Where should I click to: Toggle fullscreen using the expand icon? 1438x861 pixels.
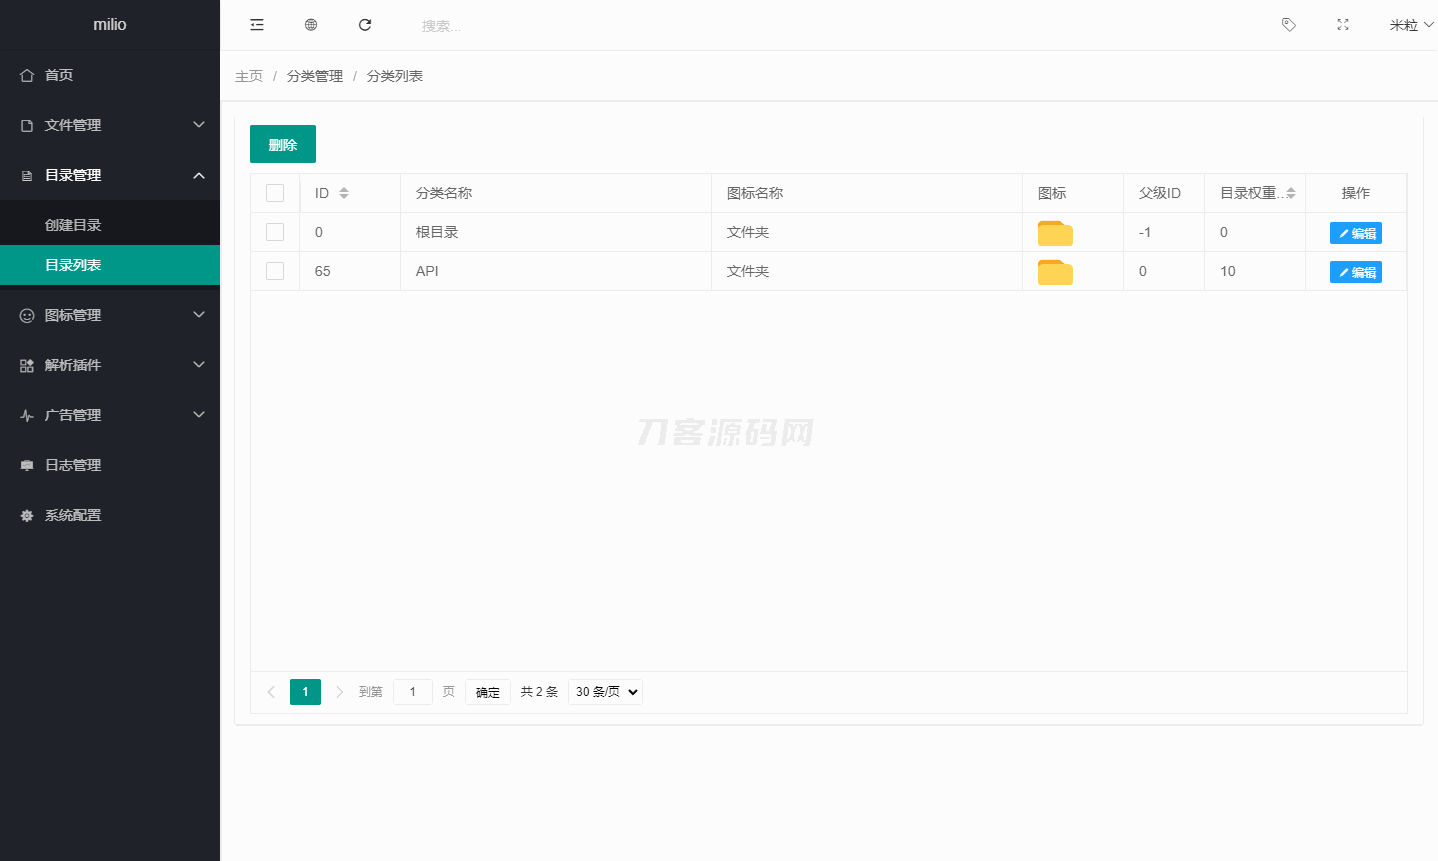click(1343, 25)
